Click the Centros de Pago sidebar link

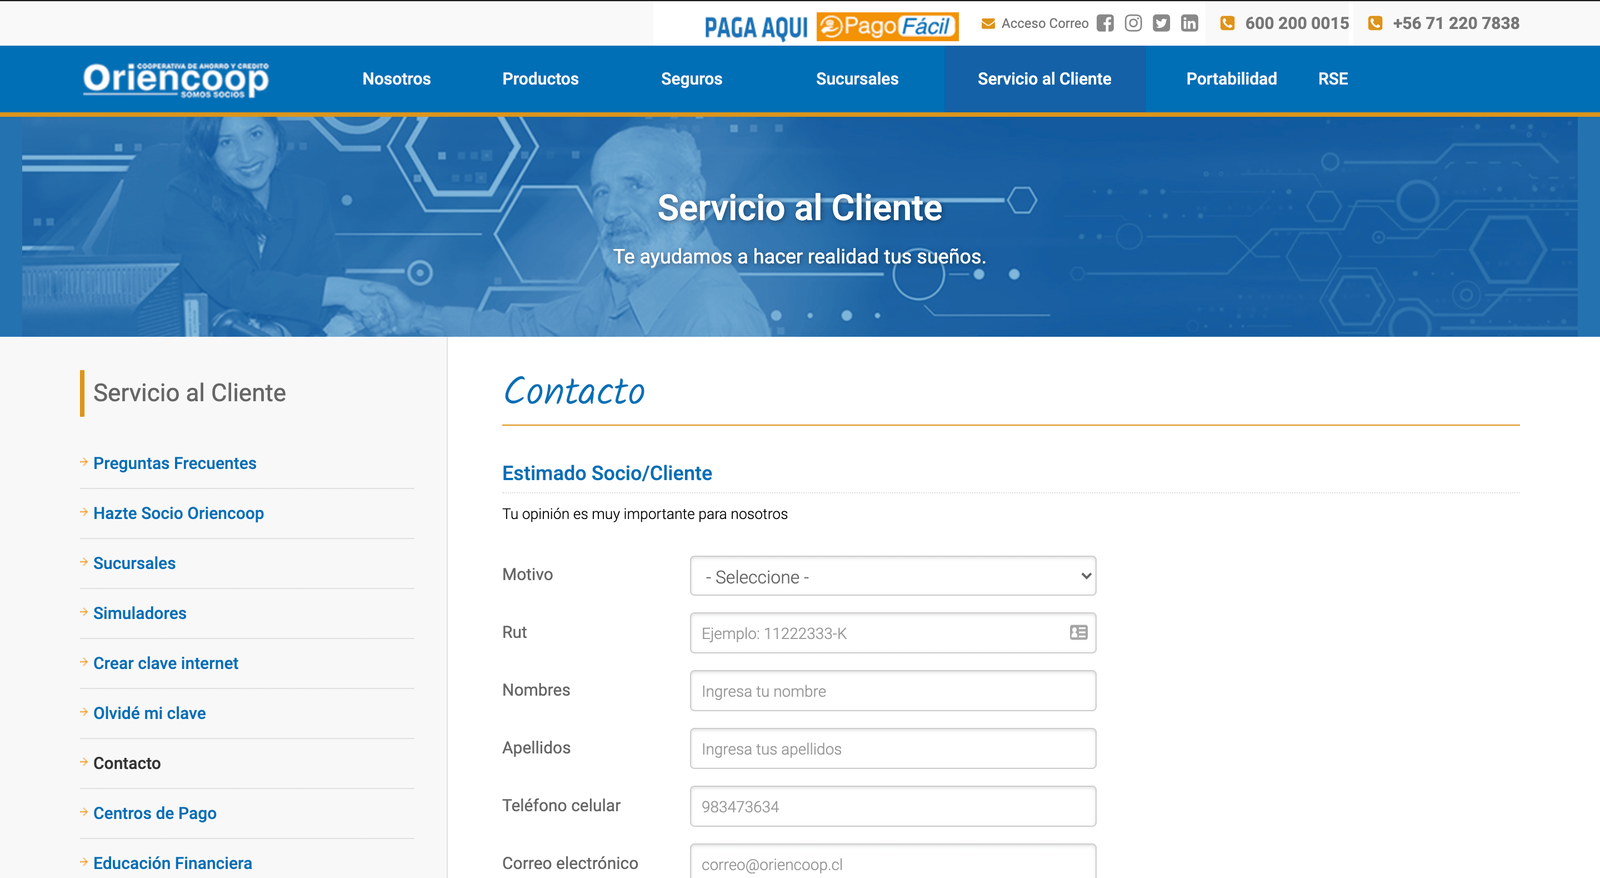point(155,813)
